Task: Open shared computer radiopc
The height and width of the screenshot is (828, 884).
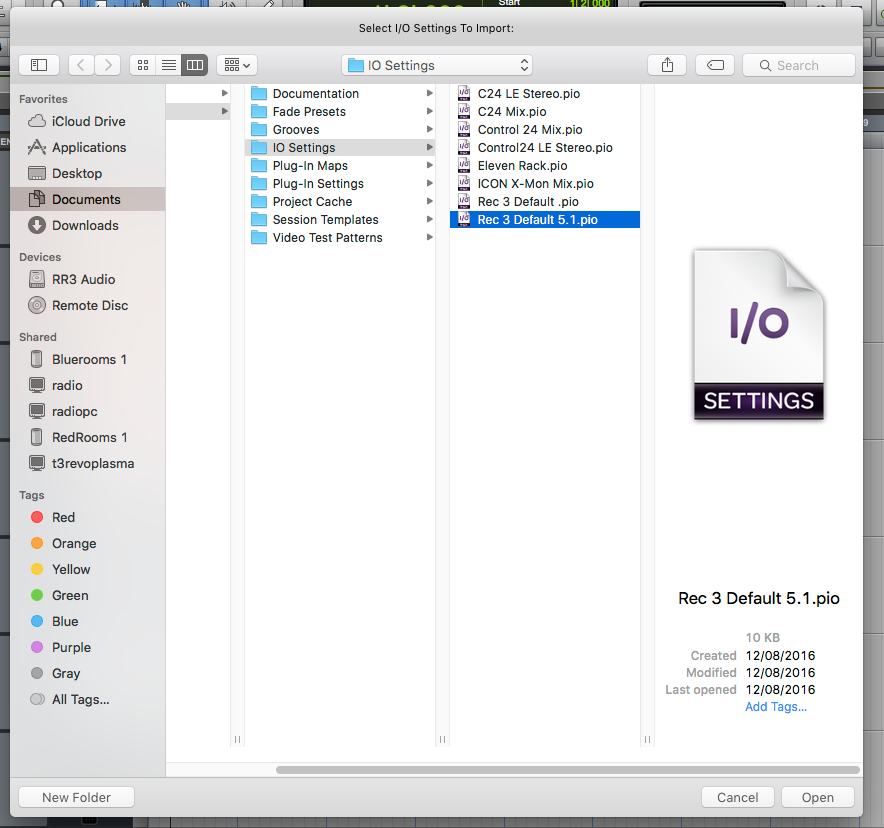Action: pos(87,411)
